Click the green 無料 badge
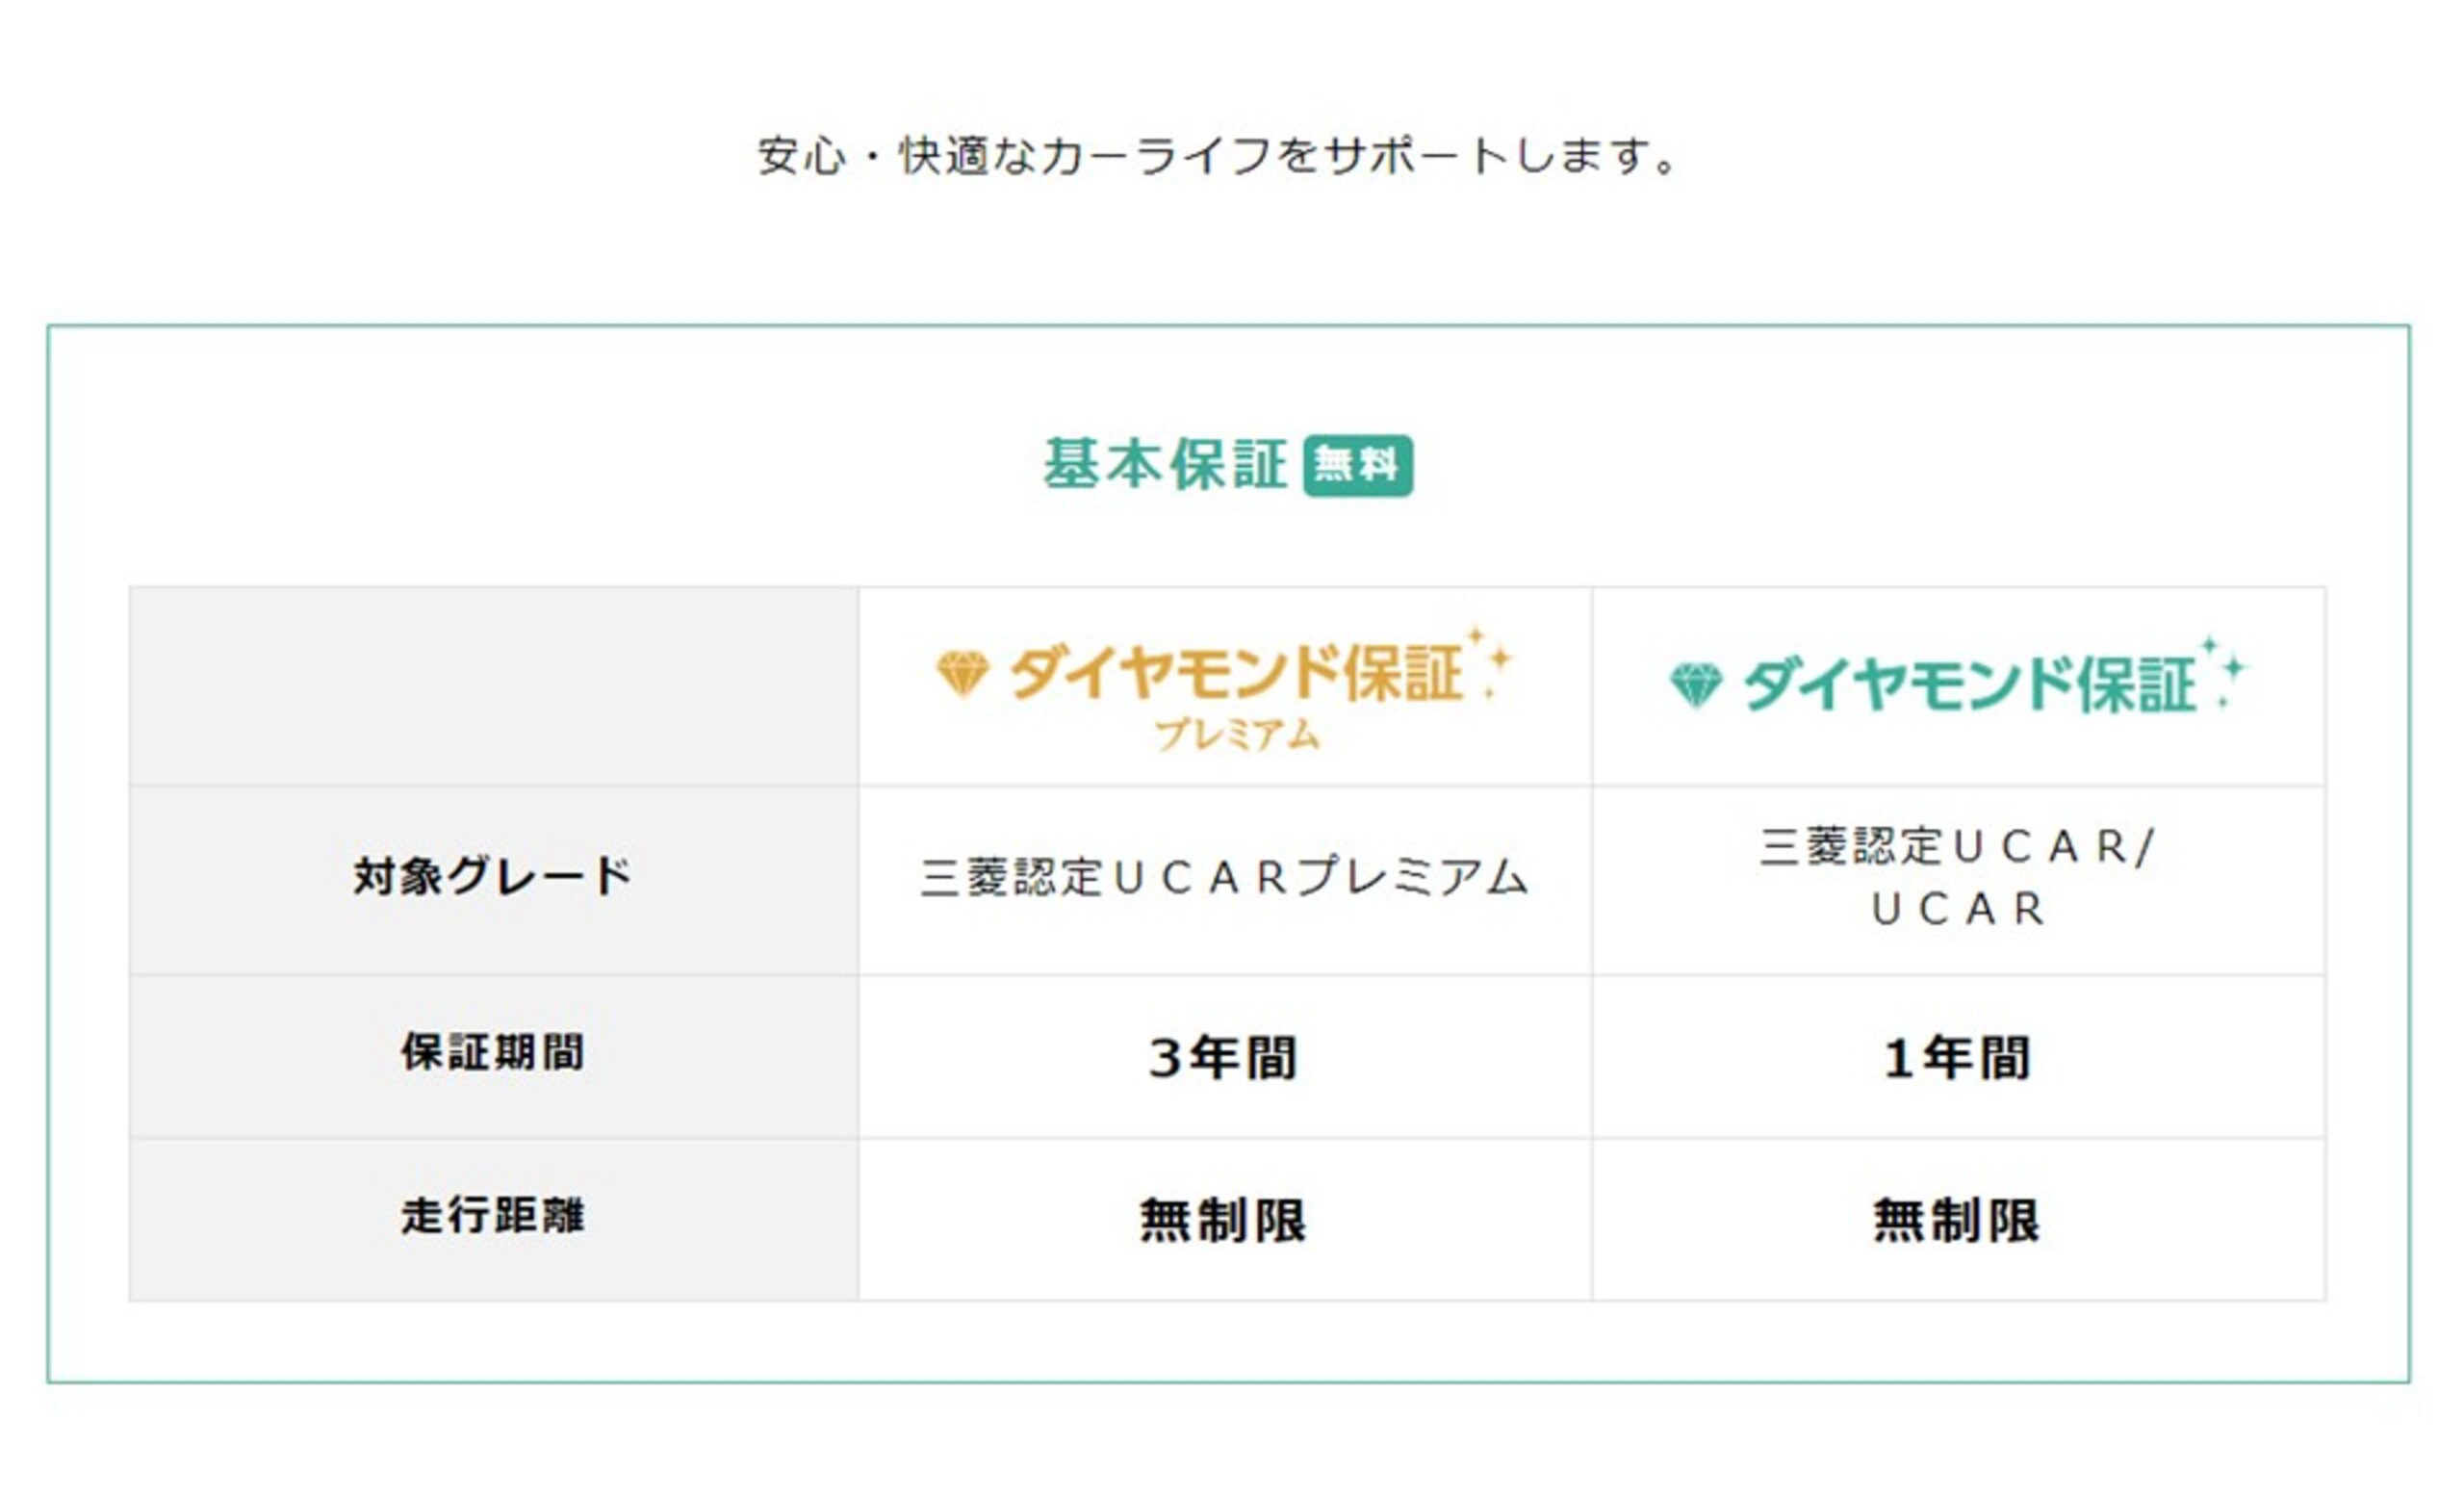The width and height of the screenshot is (2464, 1497). coord(1357,465)
